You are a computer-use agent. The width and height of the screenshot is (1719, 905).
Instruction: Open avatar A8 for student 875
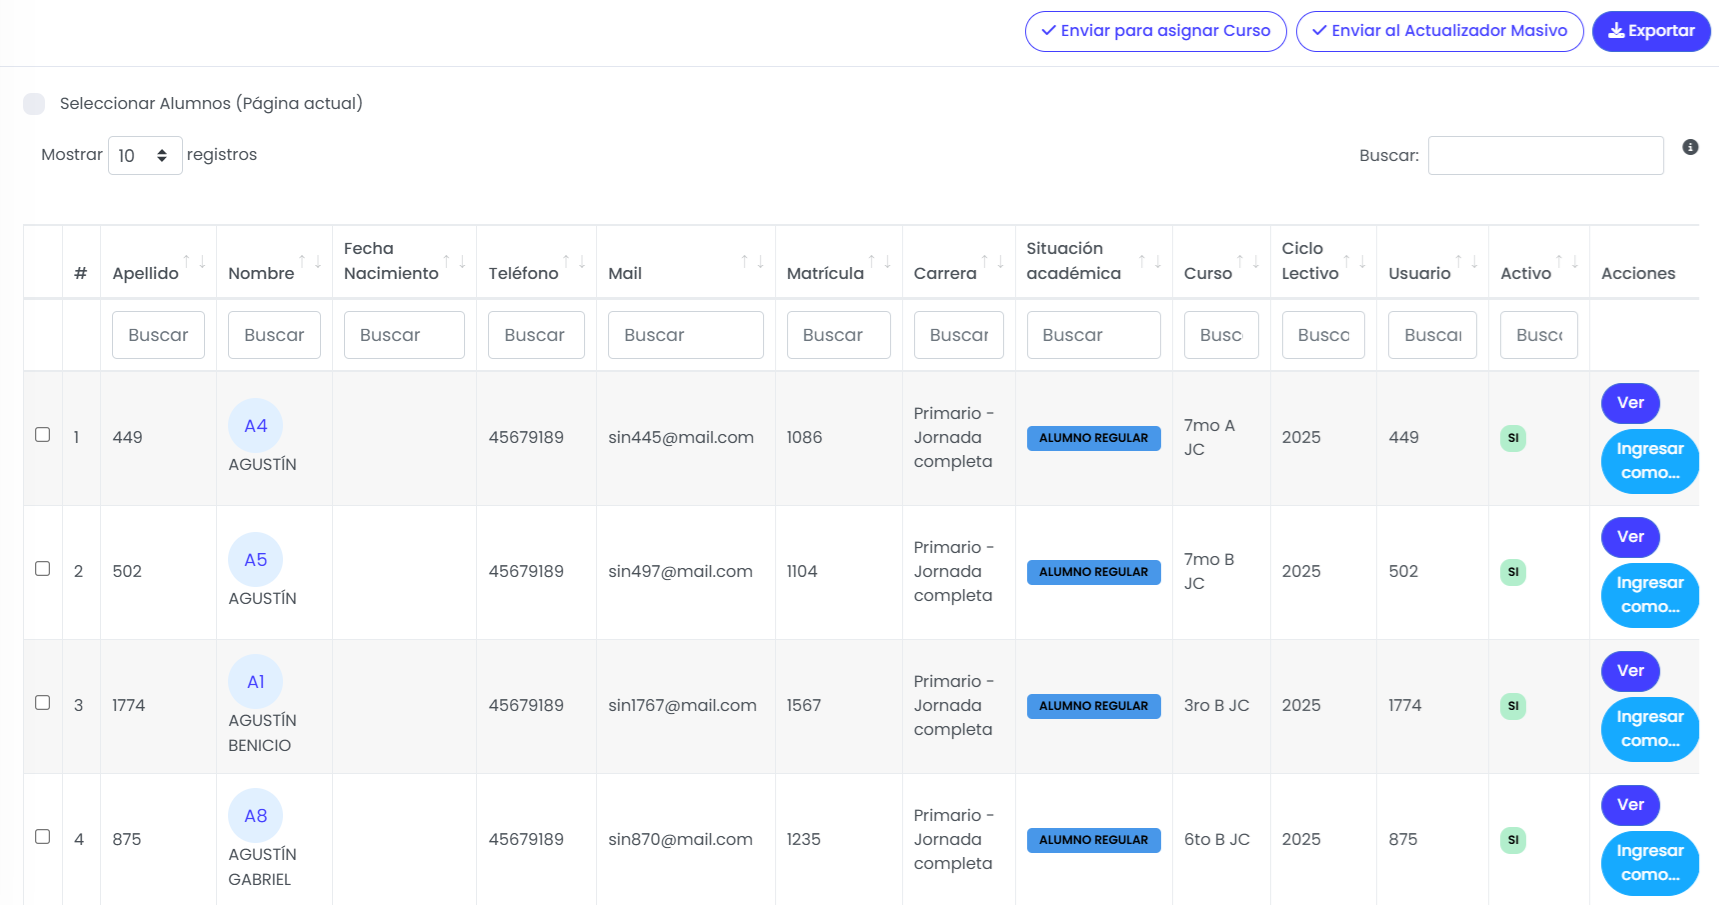[256, 816]
